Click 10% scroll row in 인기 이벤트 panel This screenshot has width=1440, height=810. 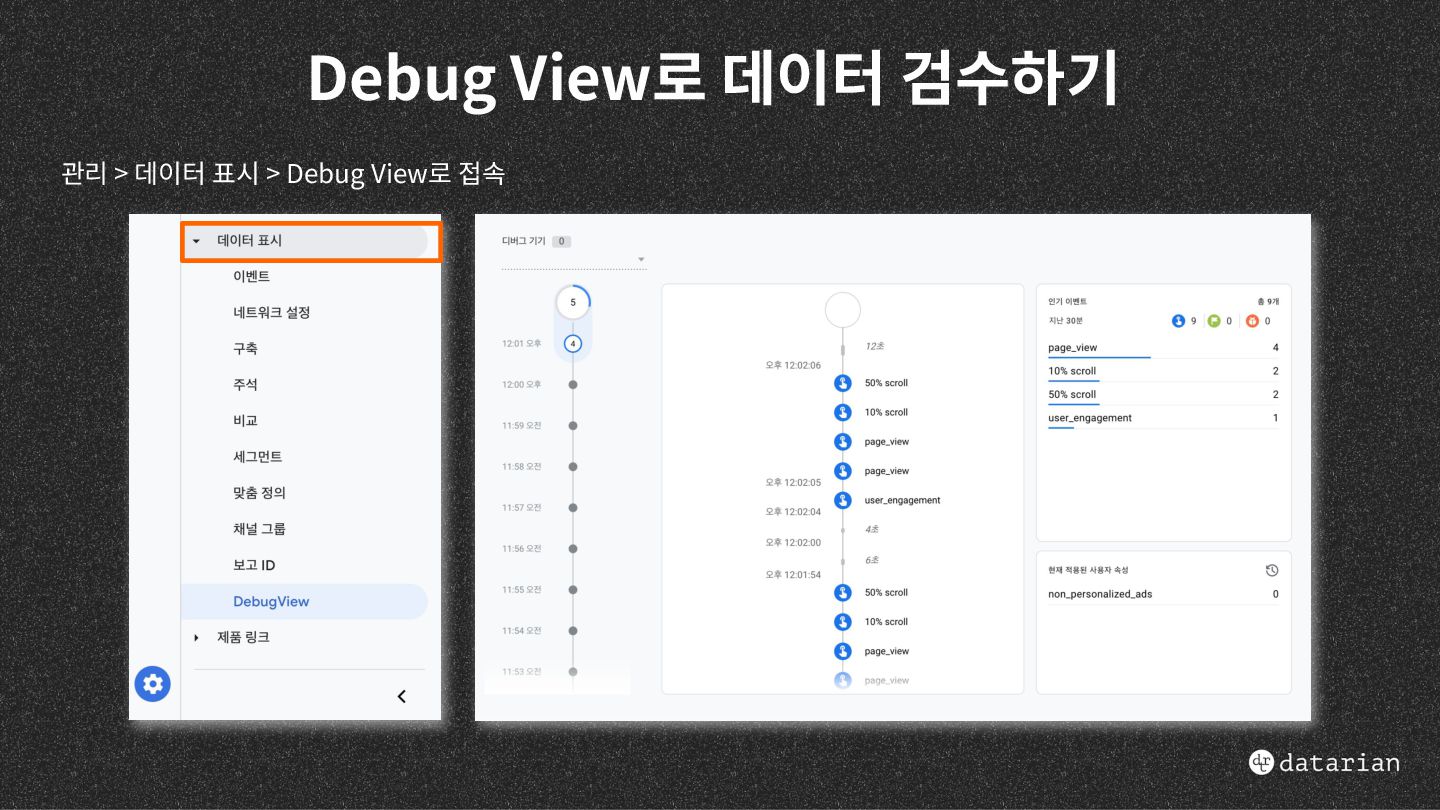click(1163, 371)
